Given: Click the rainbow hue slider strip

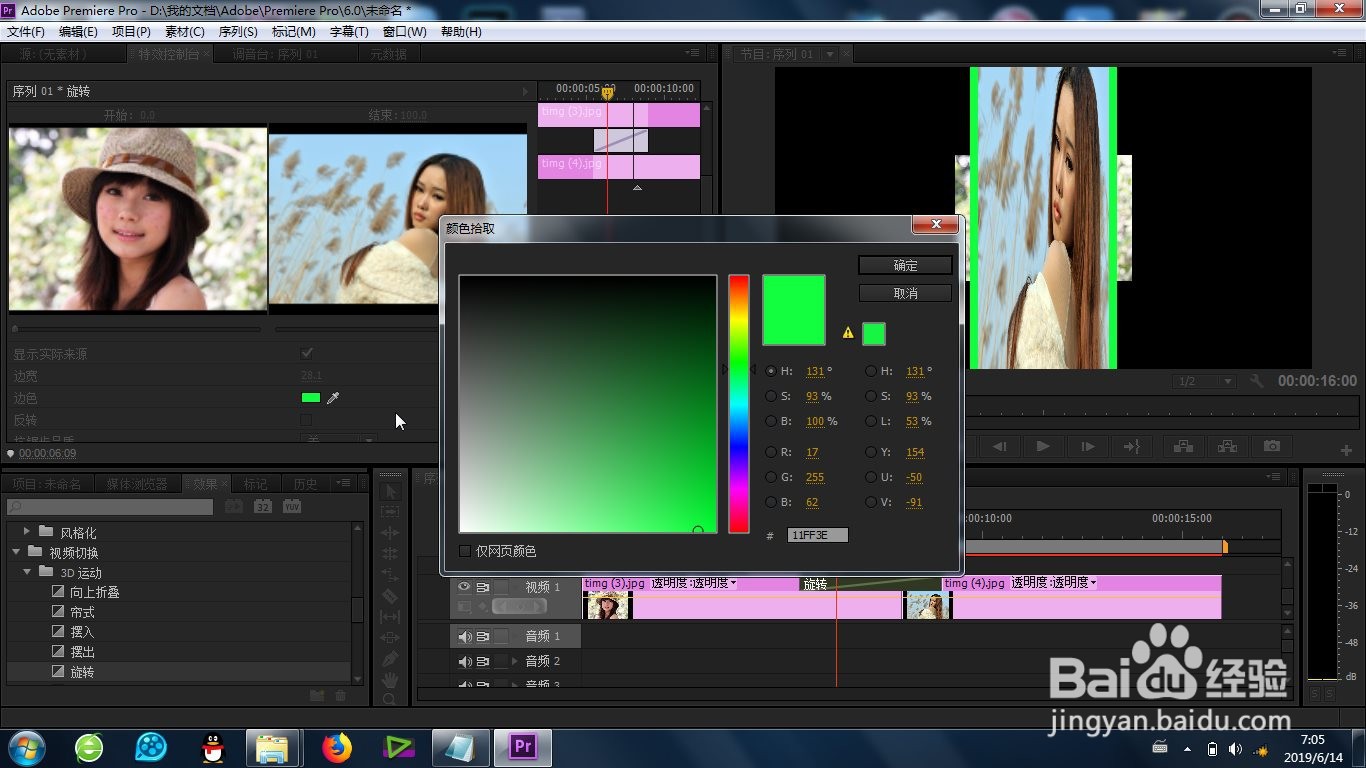Looking at the screenshot, I should tap(738, 404).
